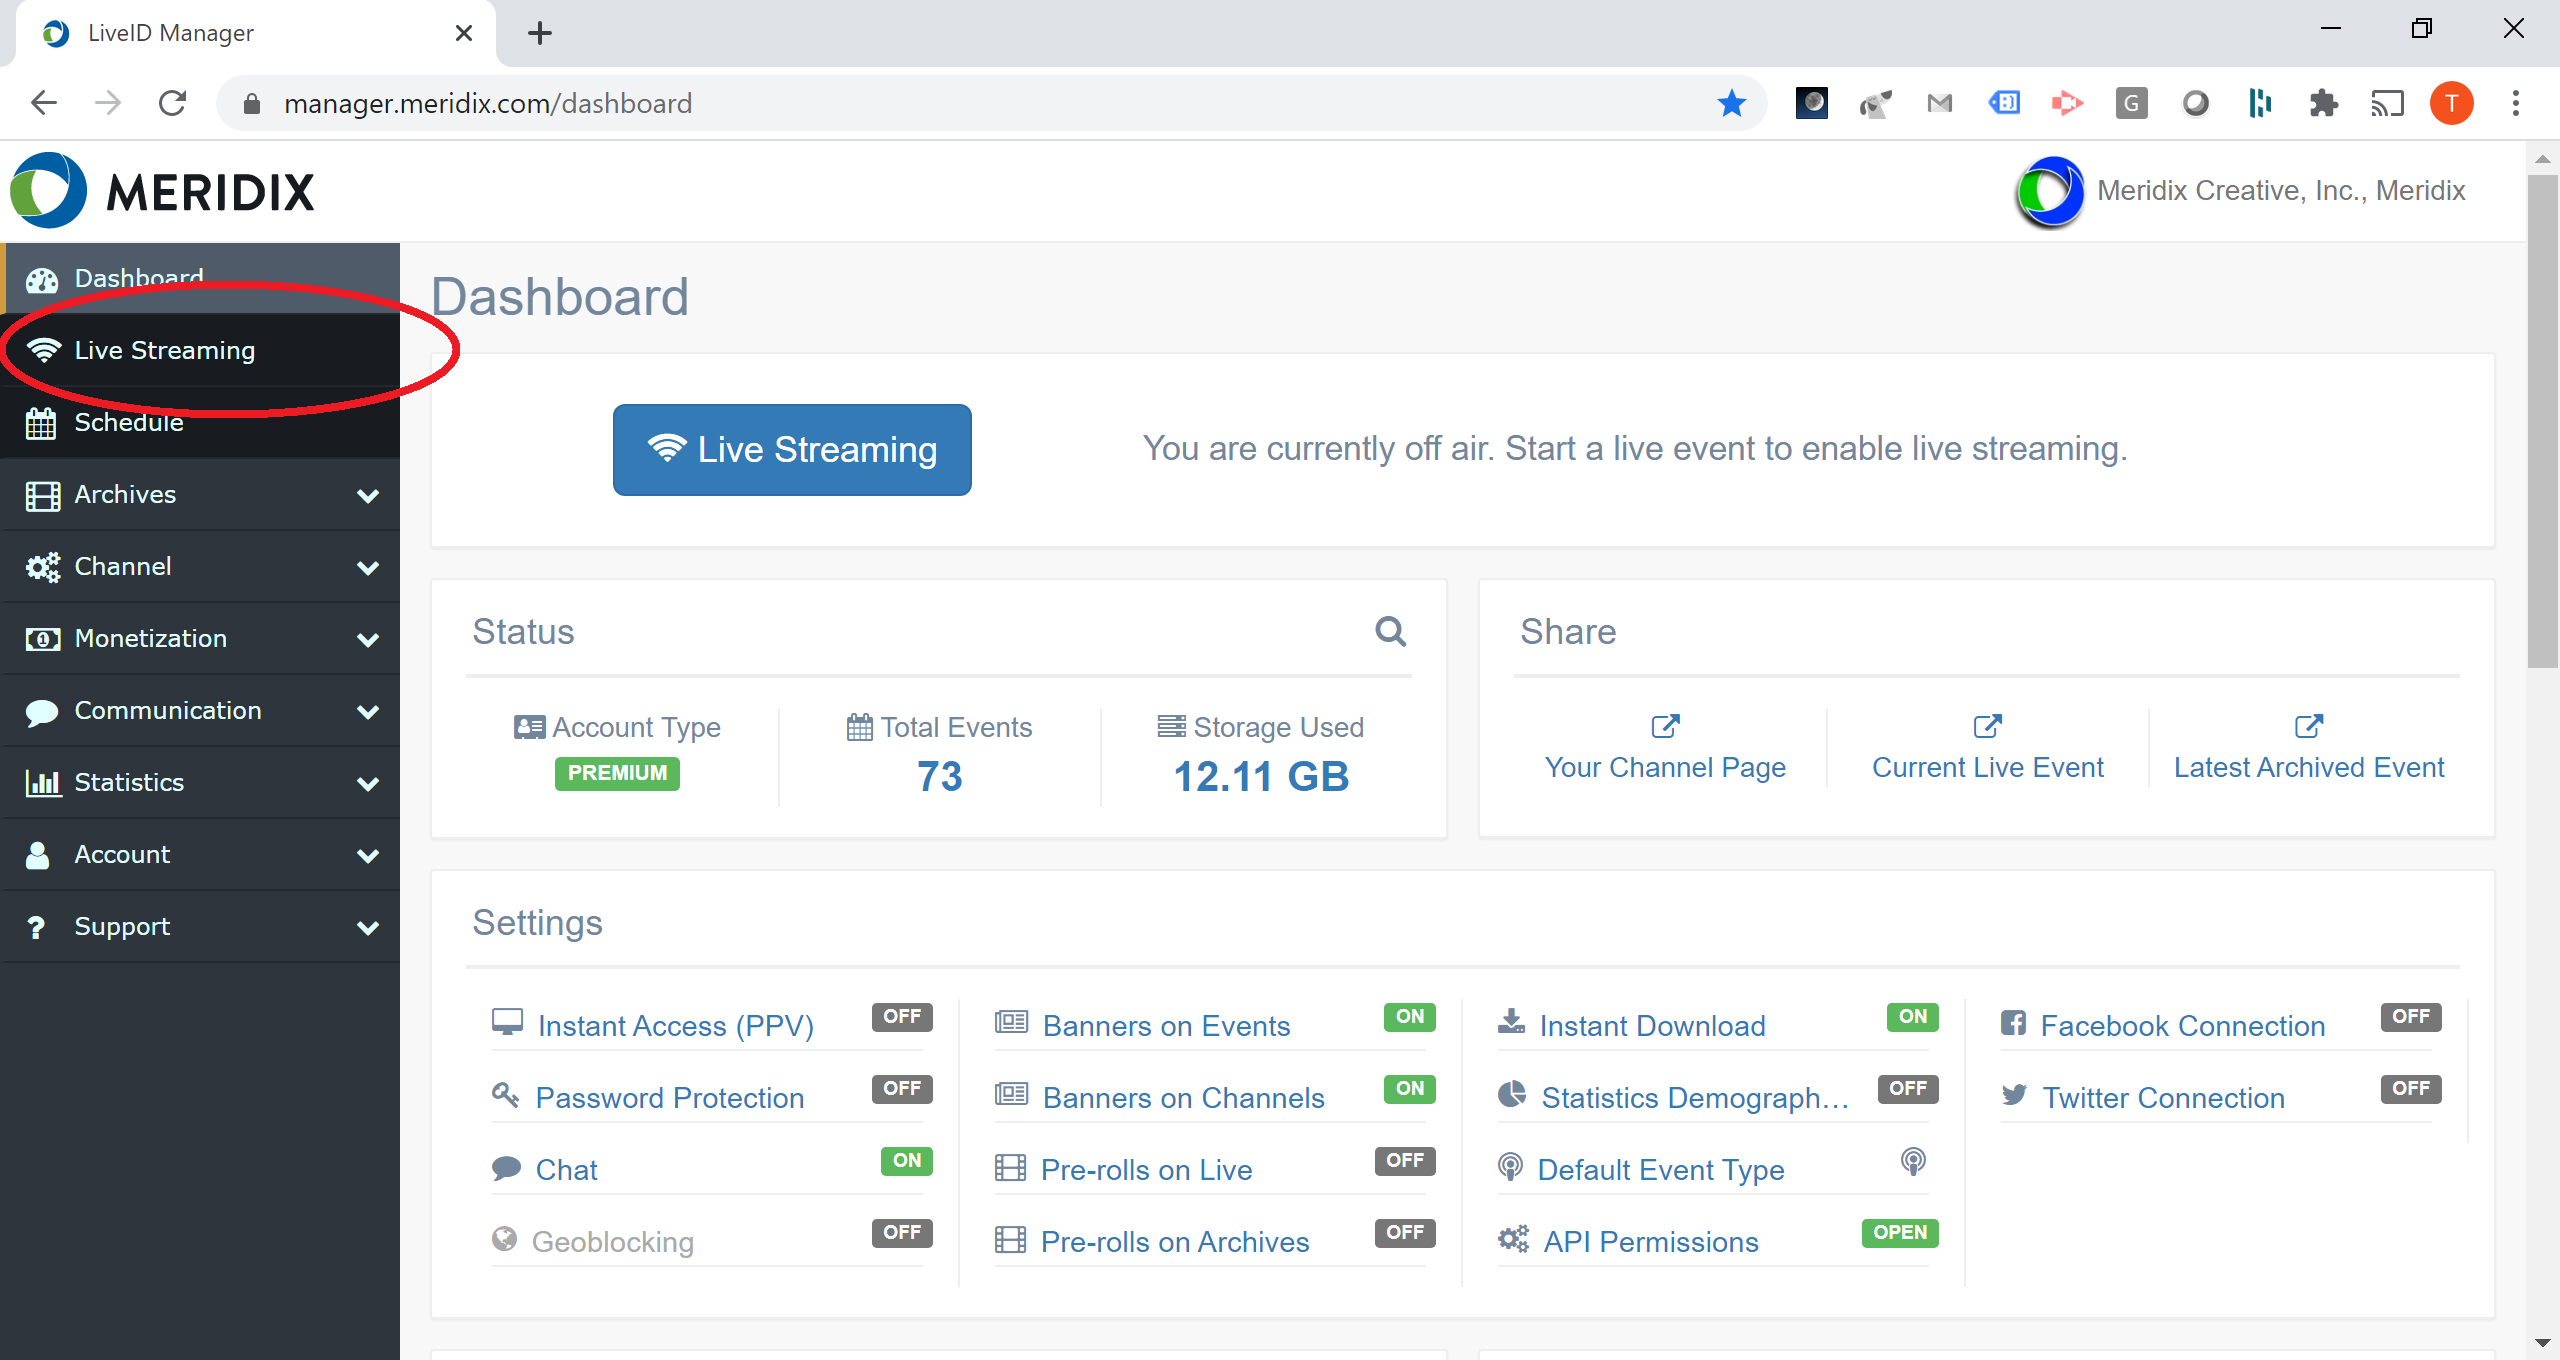Click the browser address bar URL
The height and width of the screenshot is (1360, 2560).
pos(488,103)
